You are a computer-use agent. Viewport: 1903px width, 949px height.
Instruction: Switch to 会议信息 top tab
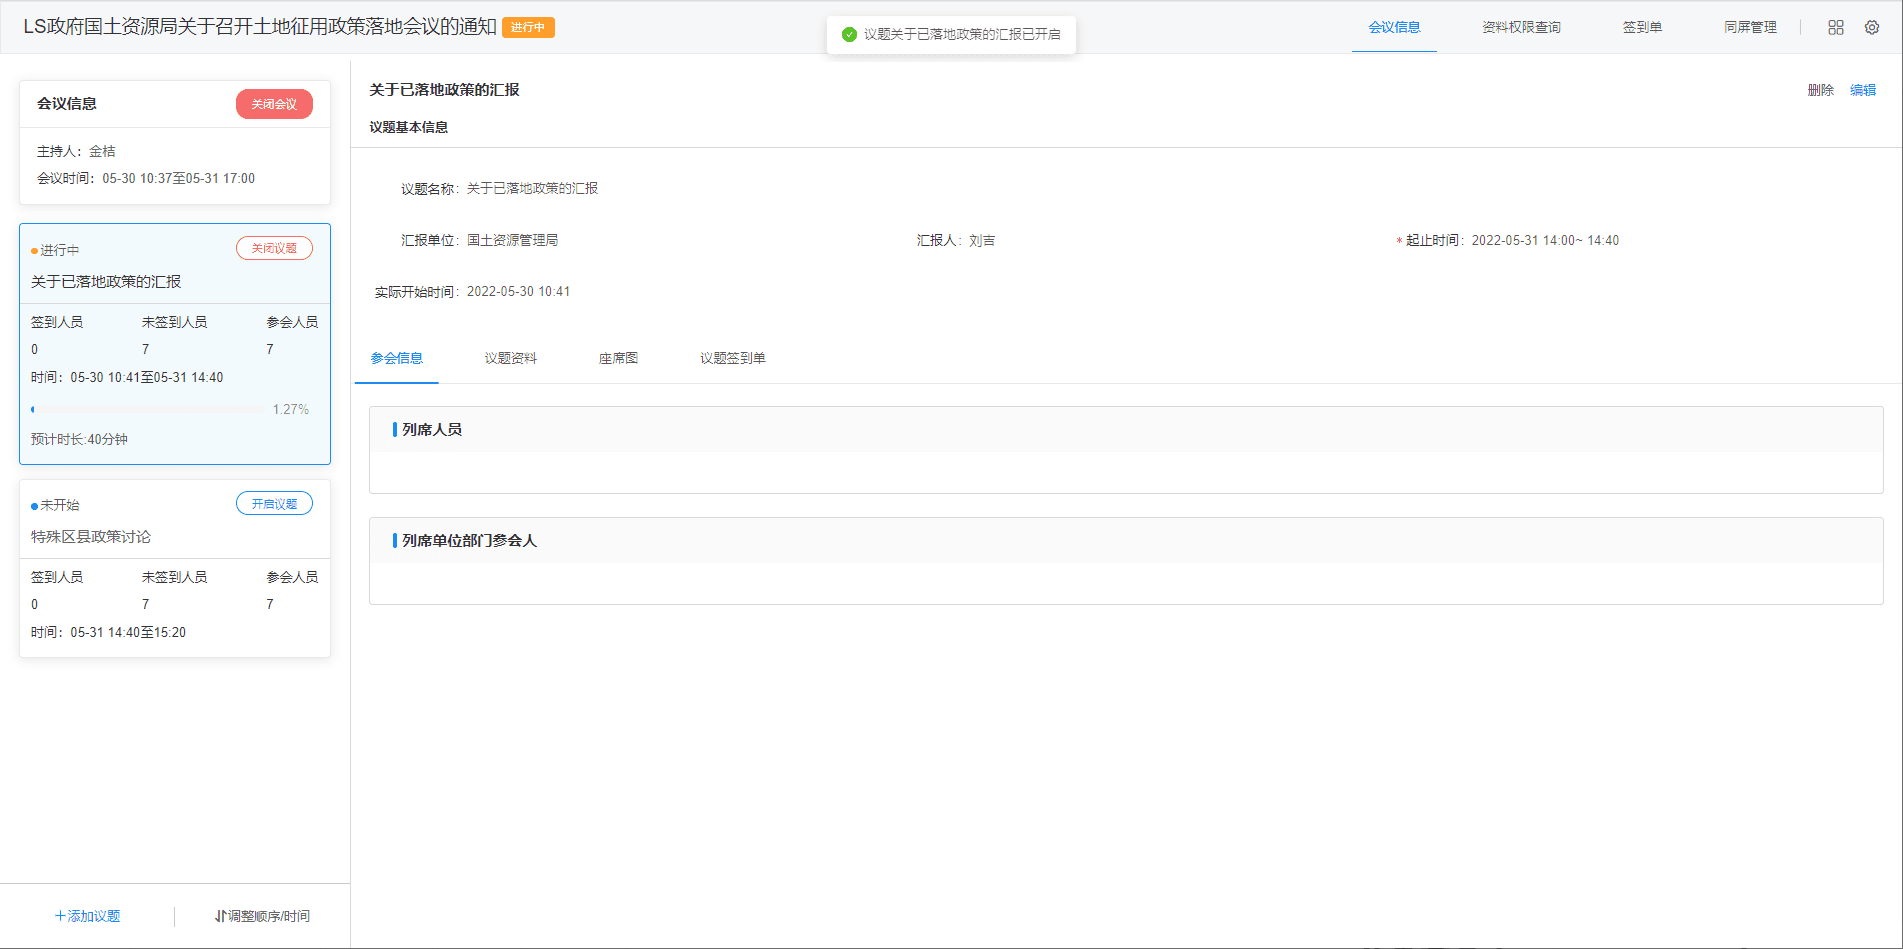tap(1394, 27)
